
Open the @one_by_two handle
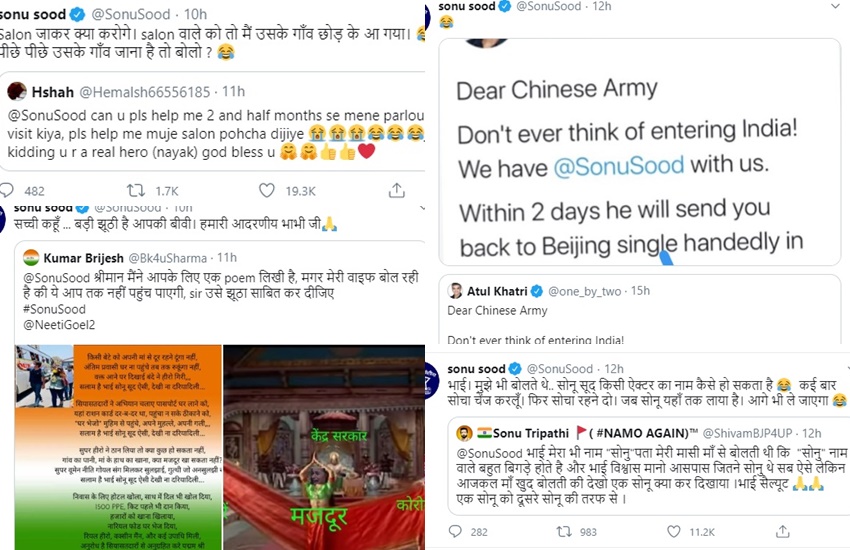[x=584, y=291]
